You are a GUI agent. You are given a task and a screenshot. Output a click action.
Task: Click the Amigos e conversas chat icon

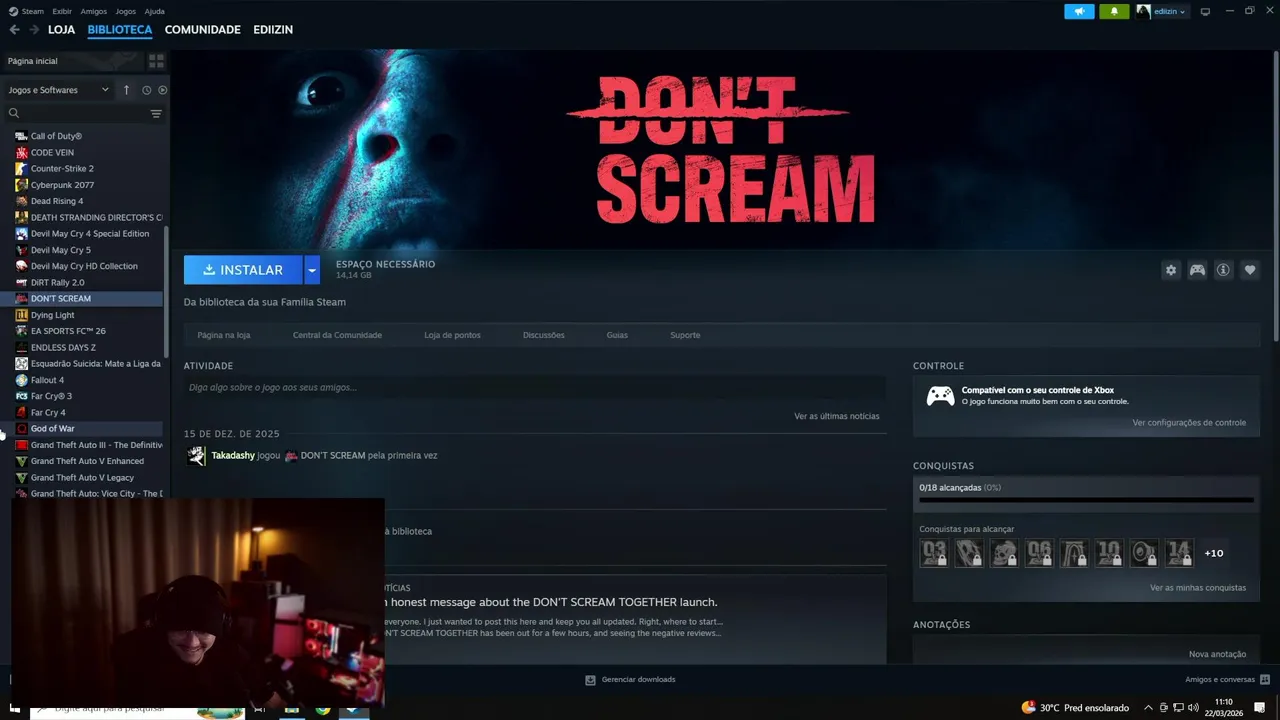pyautogui.click(x=1265, y=680)
